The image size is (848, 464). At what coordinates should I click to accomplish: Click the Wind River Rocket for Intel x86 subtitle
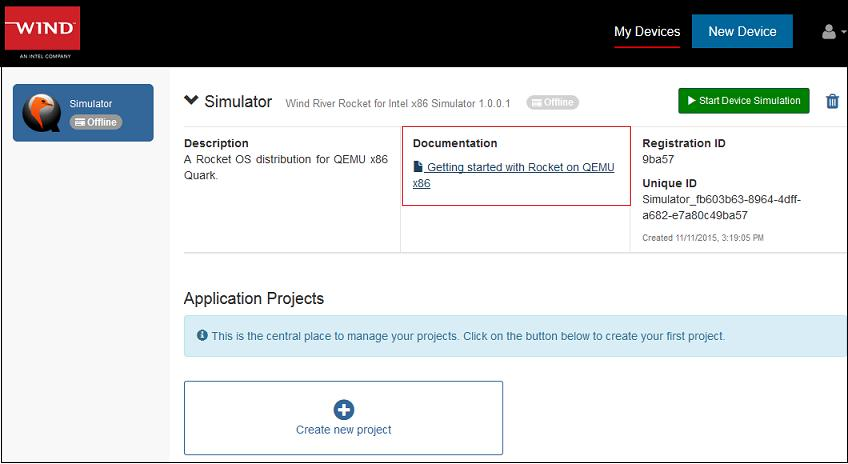398,103
